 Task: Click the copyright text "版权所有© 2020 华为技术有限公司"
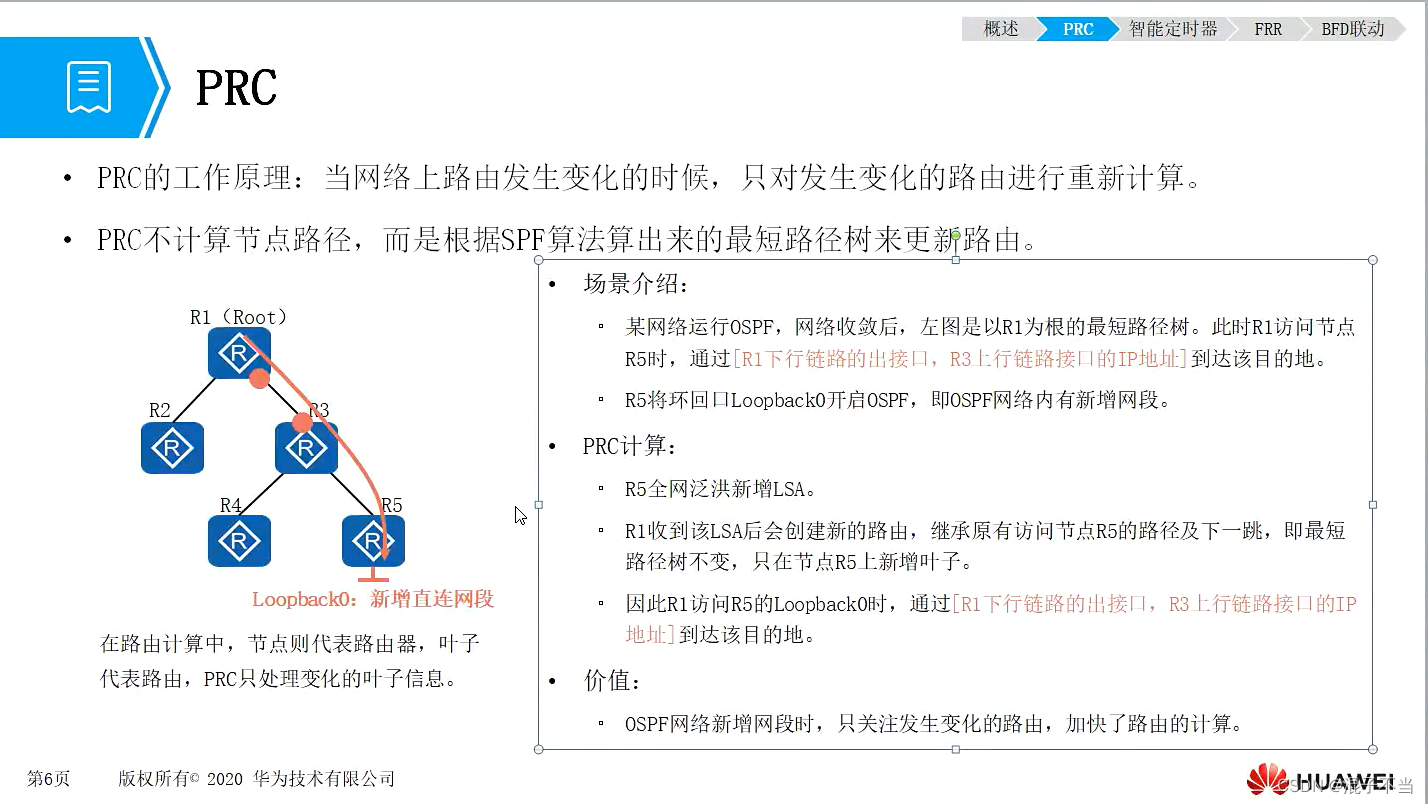pos(256,779)
